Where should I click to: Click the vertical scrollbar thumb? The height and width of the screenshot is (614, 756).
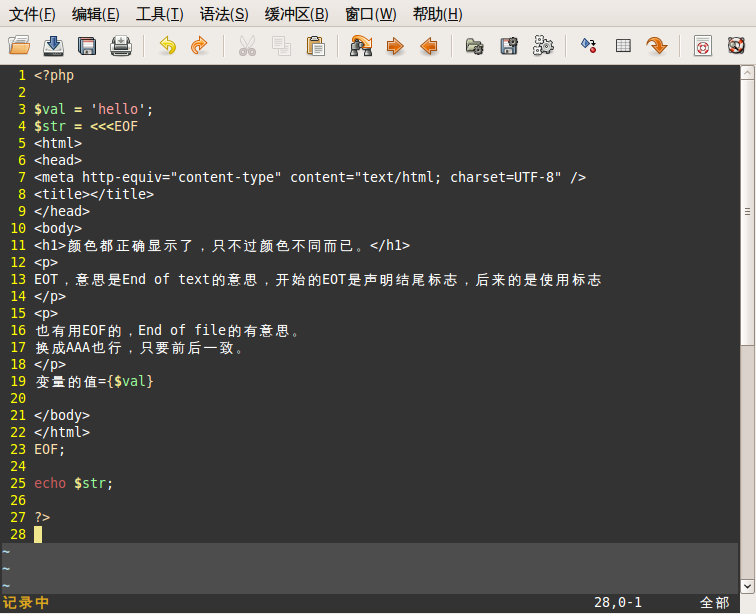click(x=747, y=212)
